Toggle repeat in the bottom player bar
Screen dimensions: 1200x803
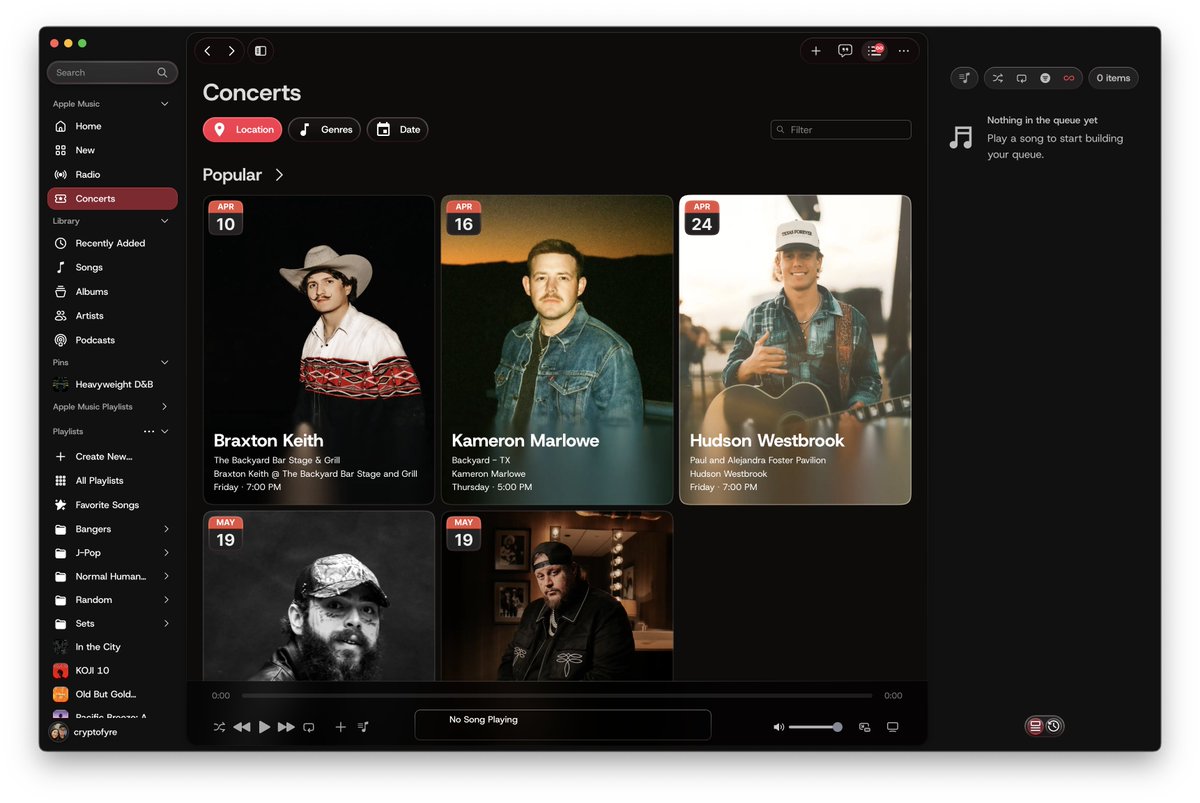click(309, 727)
